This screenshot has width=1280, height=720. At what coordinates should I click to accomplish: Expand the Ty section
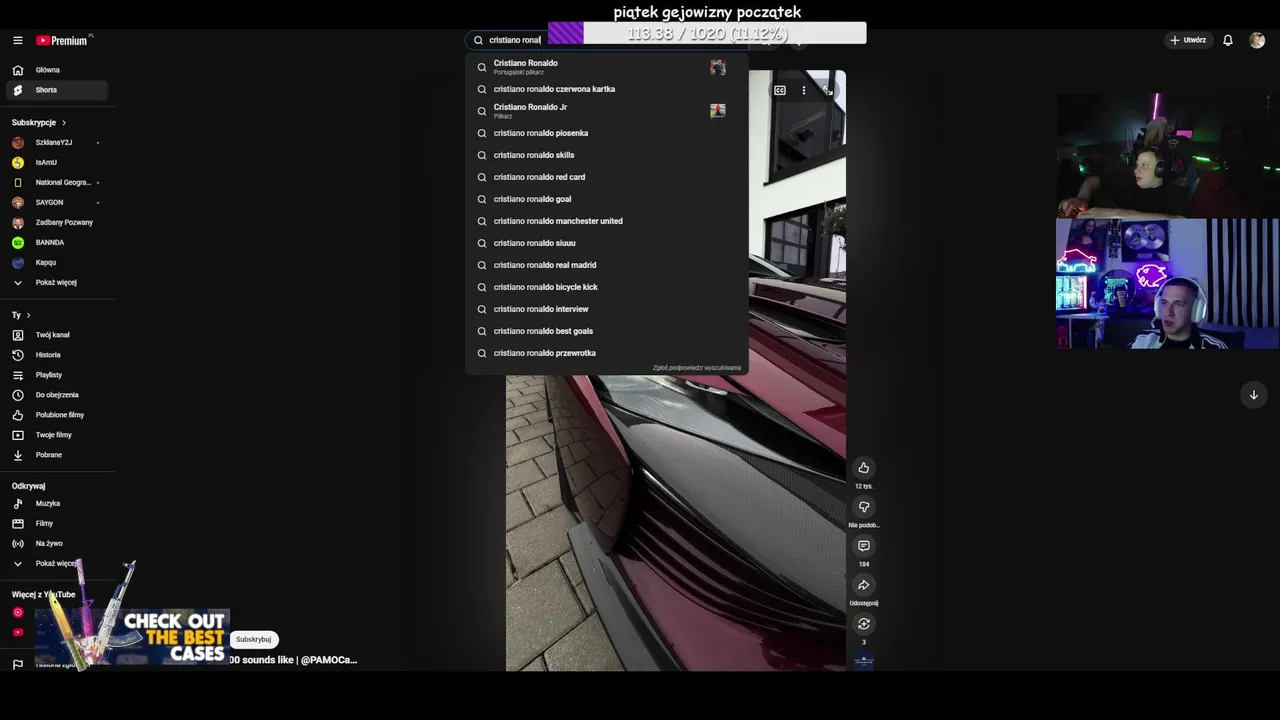(21, 315)
